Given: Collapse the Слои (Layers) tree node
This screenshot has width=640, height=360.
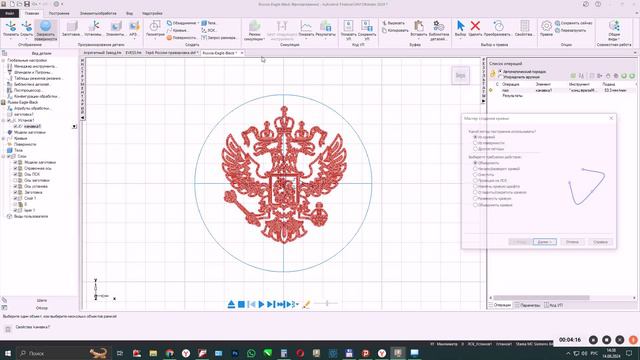Looking at the screenshot, I should point(3,156).
